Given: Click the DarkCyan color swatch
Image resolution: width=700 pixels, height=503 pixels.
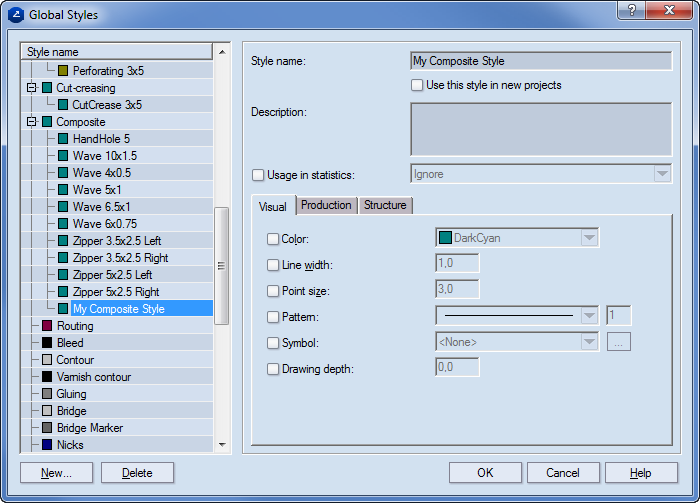Looking at the screenshot, I should (445, 238).
